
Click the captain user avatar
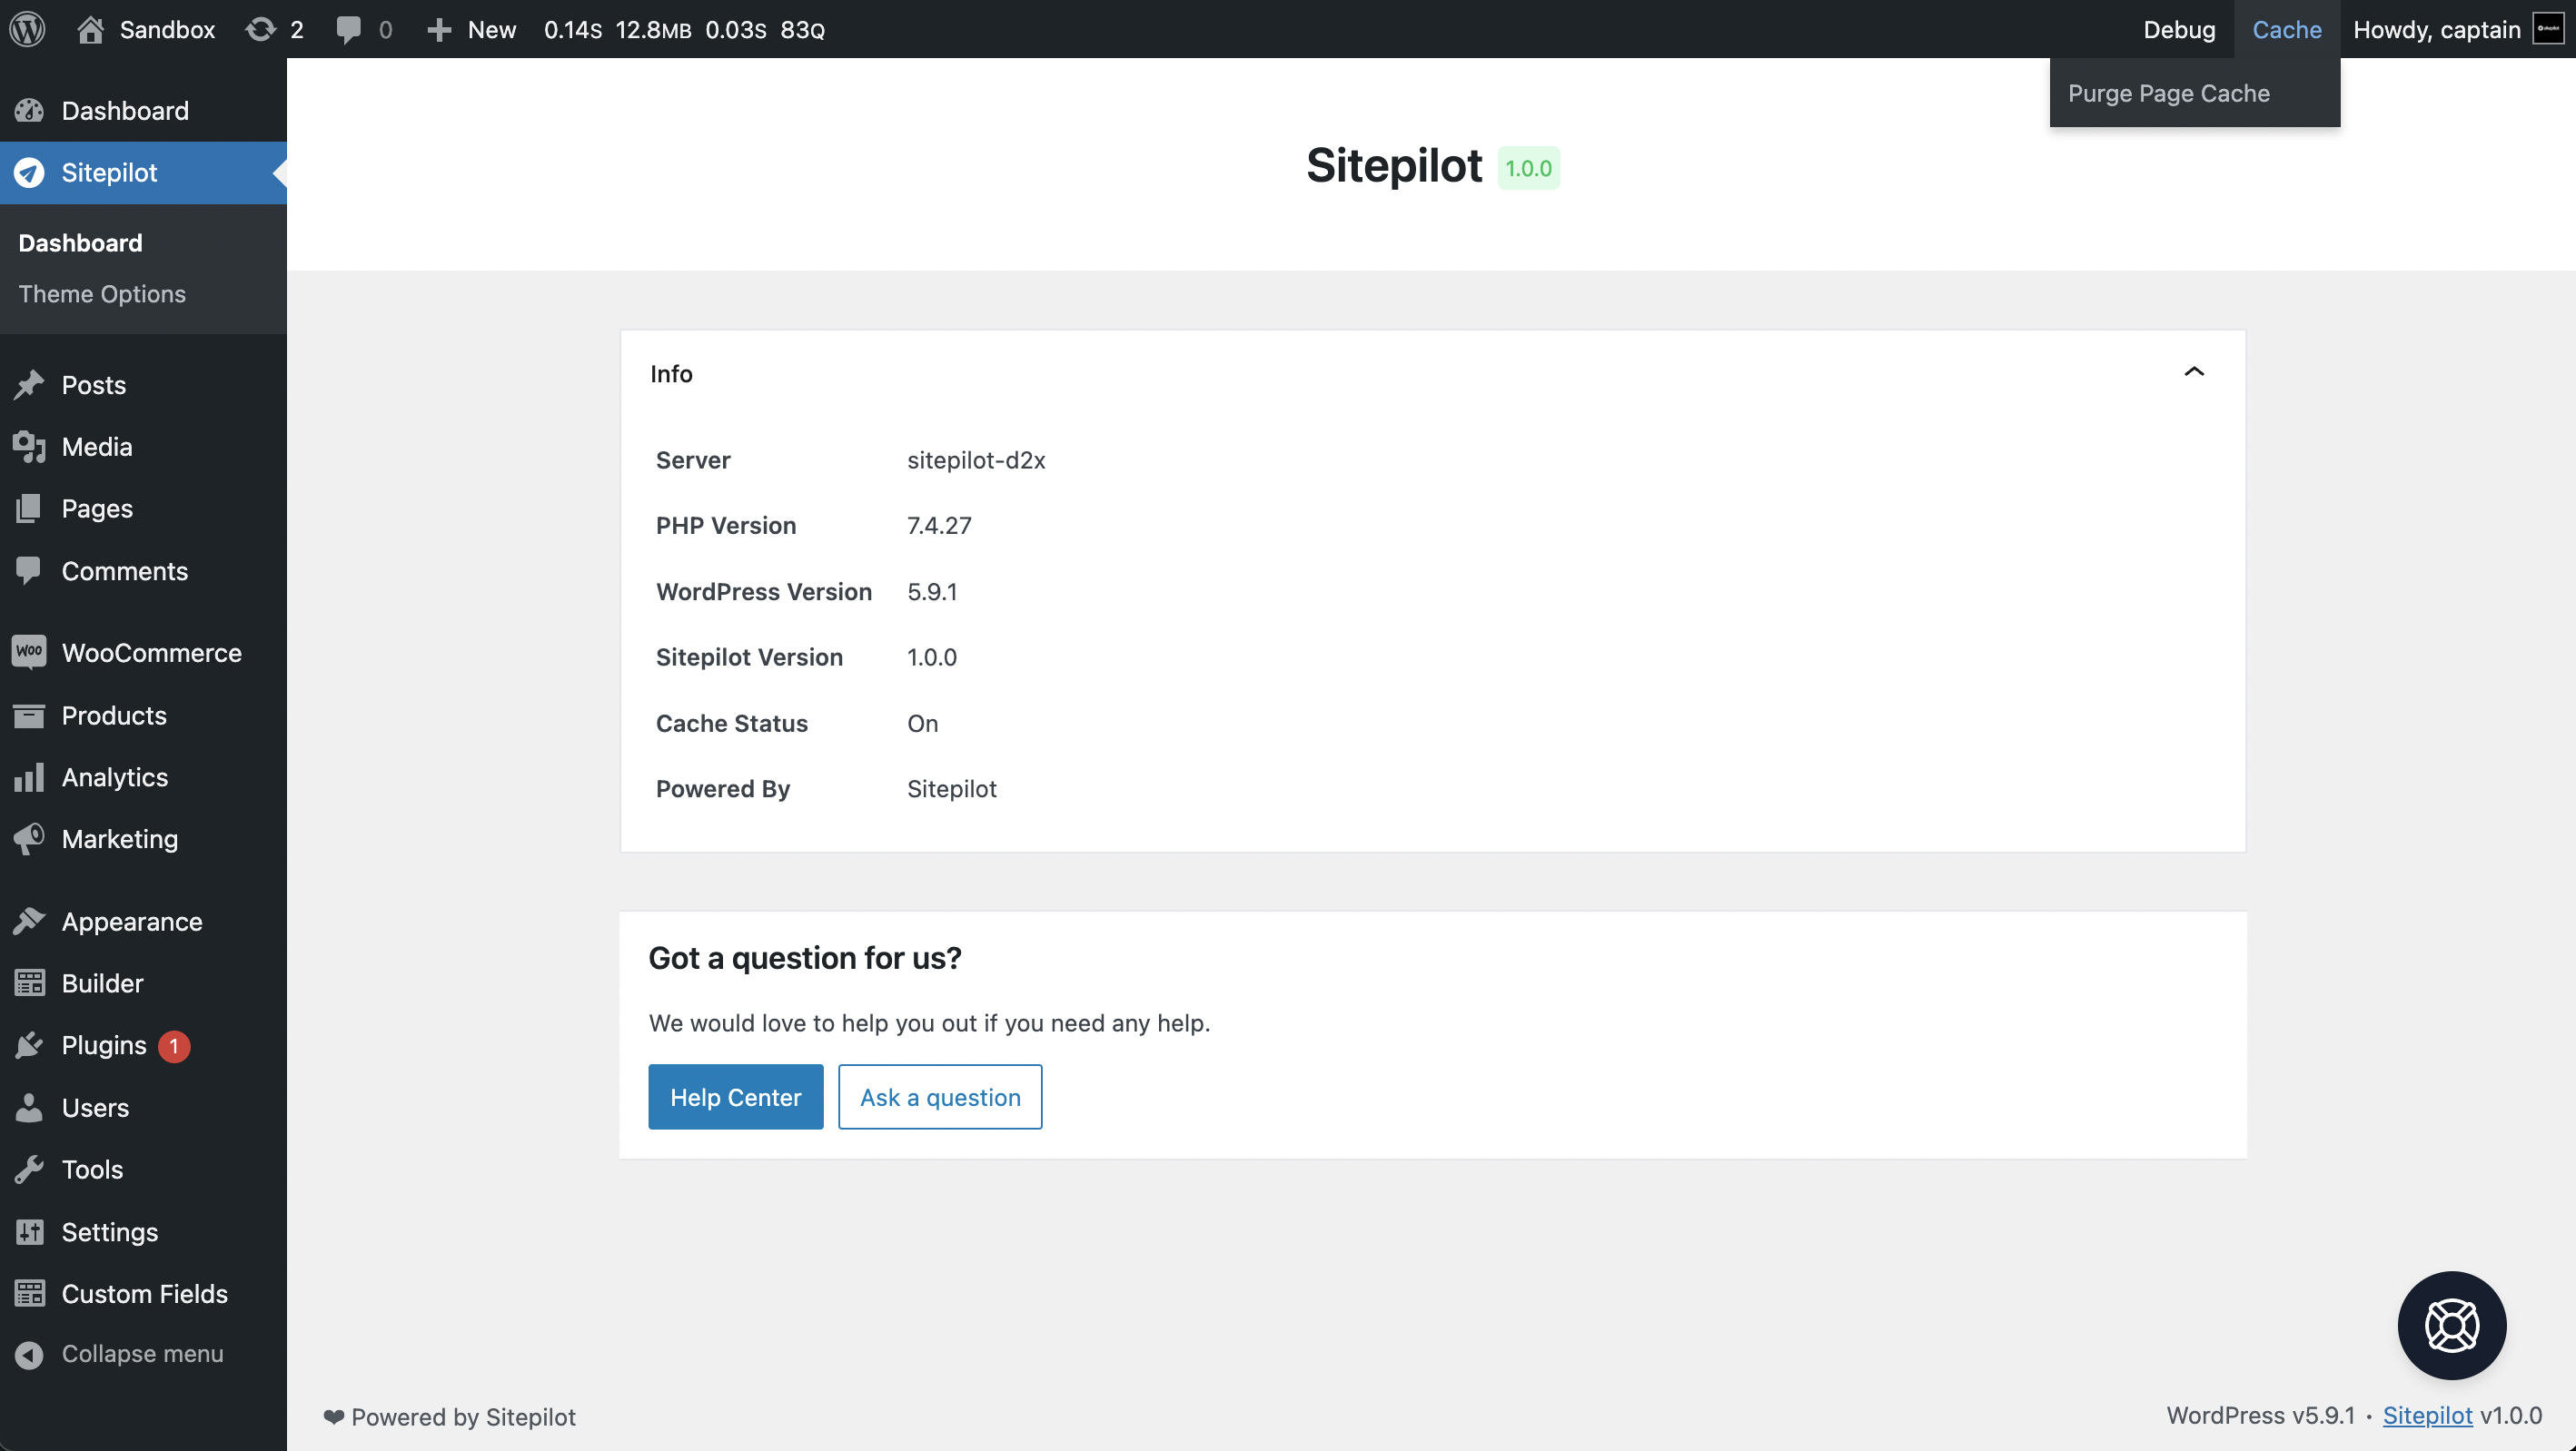tap(2548, 29)
